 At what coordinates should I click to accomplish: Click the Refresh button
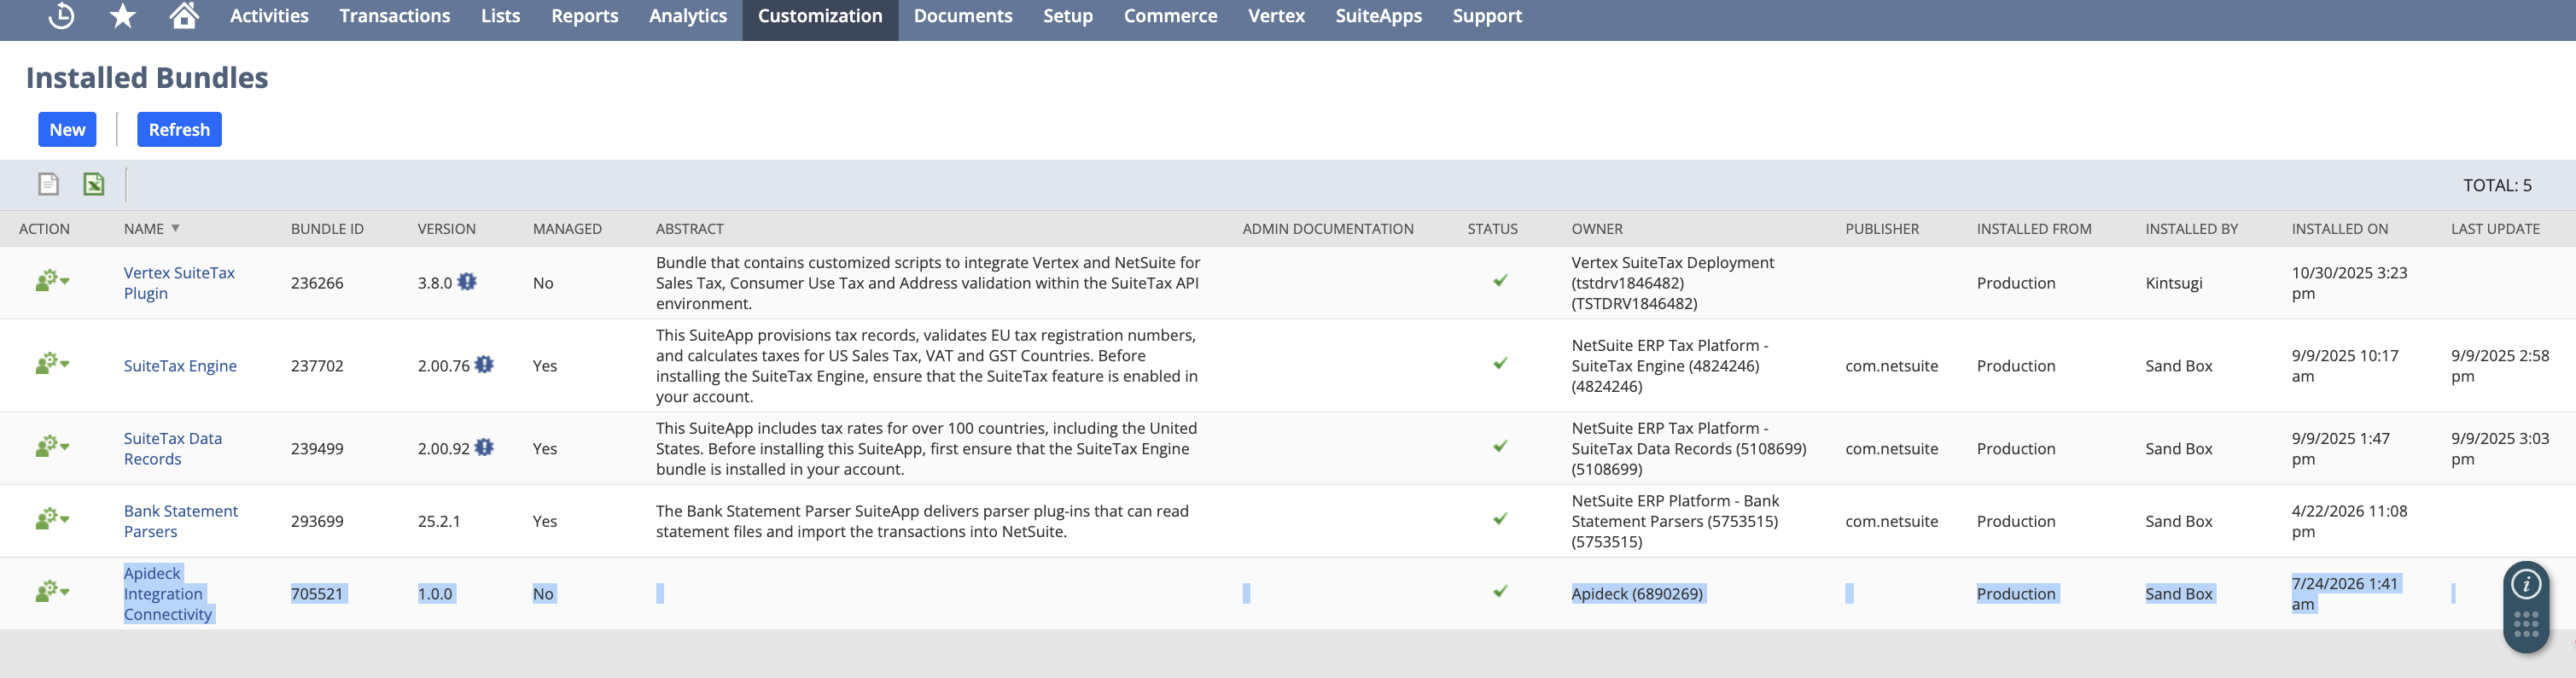point(179,129)
